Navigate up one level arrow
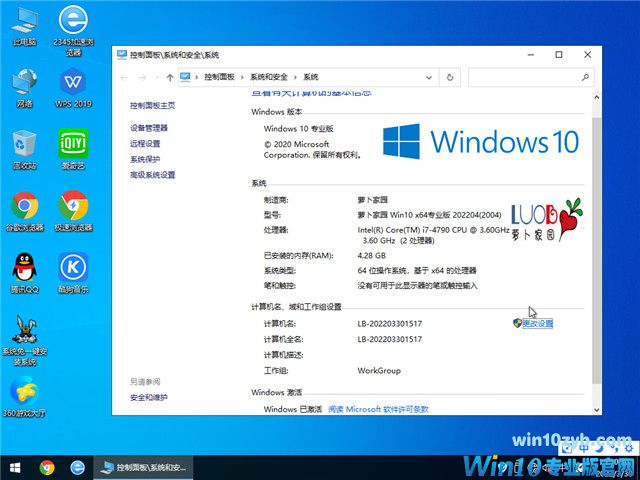Viewport: 640px width, 480px height. (170, 77)
